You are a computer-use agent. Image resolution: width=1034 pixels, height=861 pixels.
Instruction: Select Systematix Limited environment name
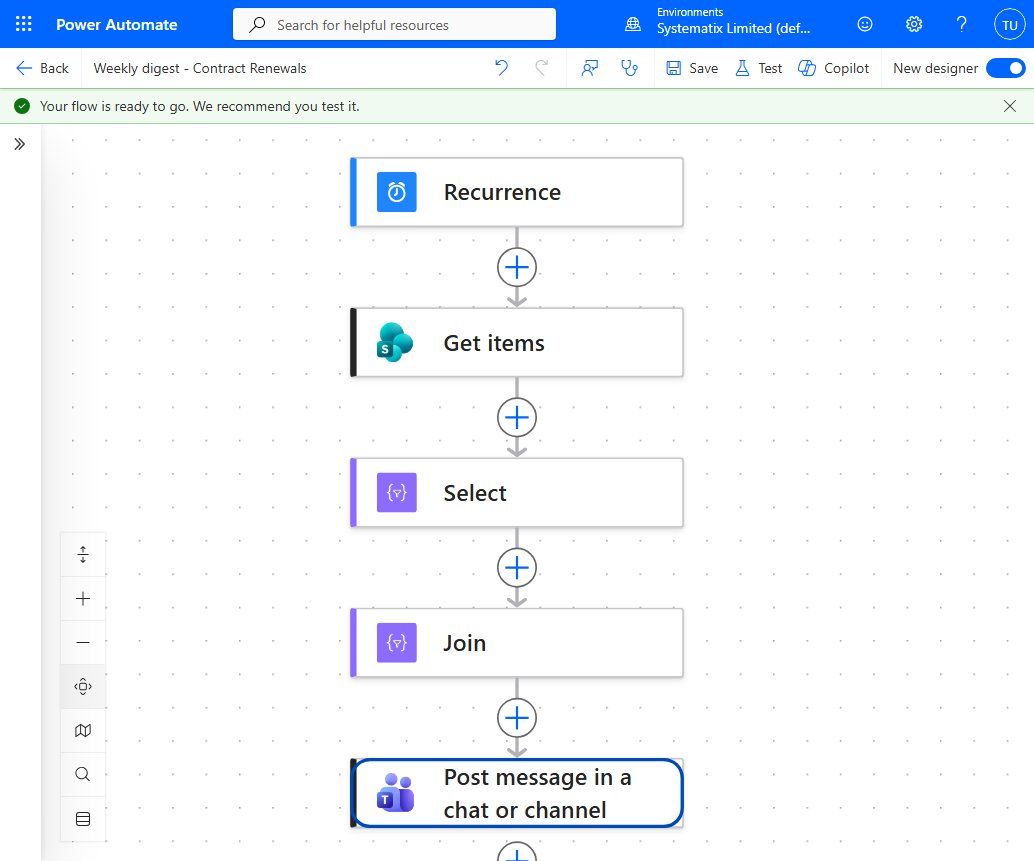pos(733,28)
